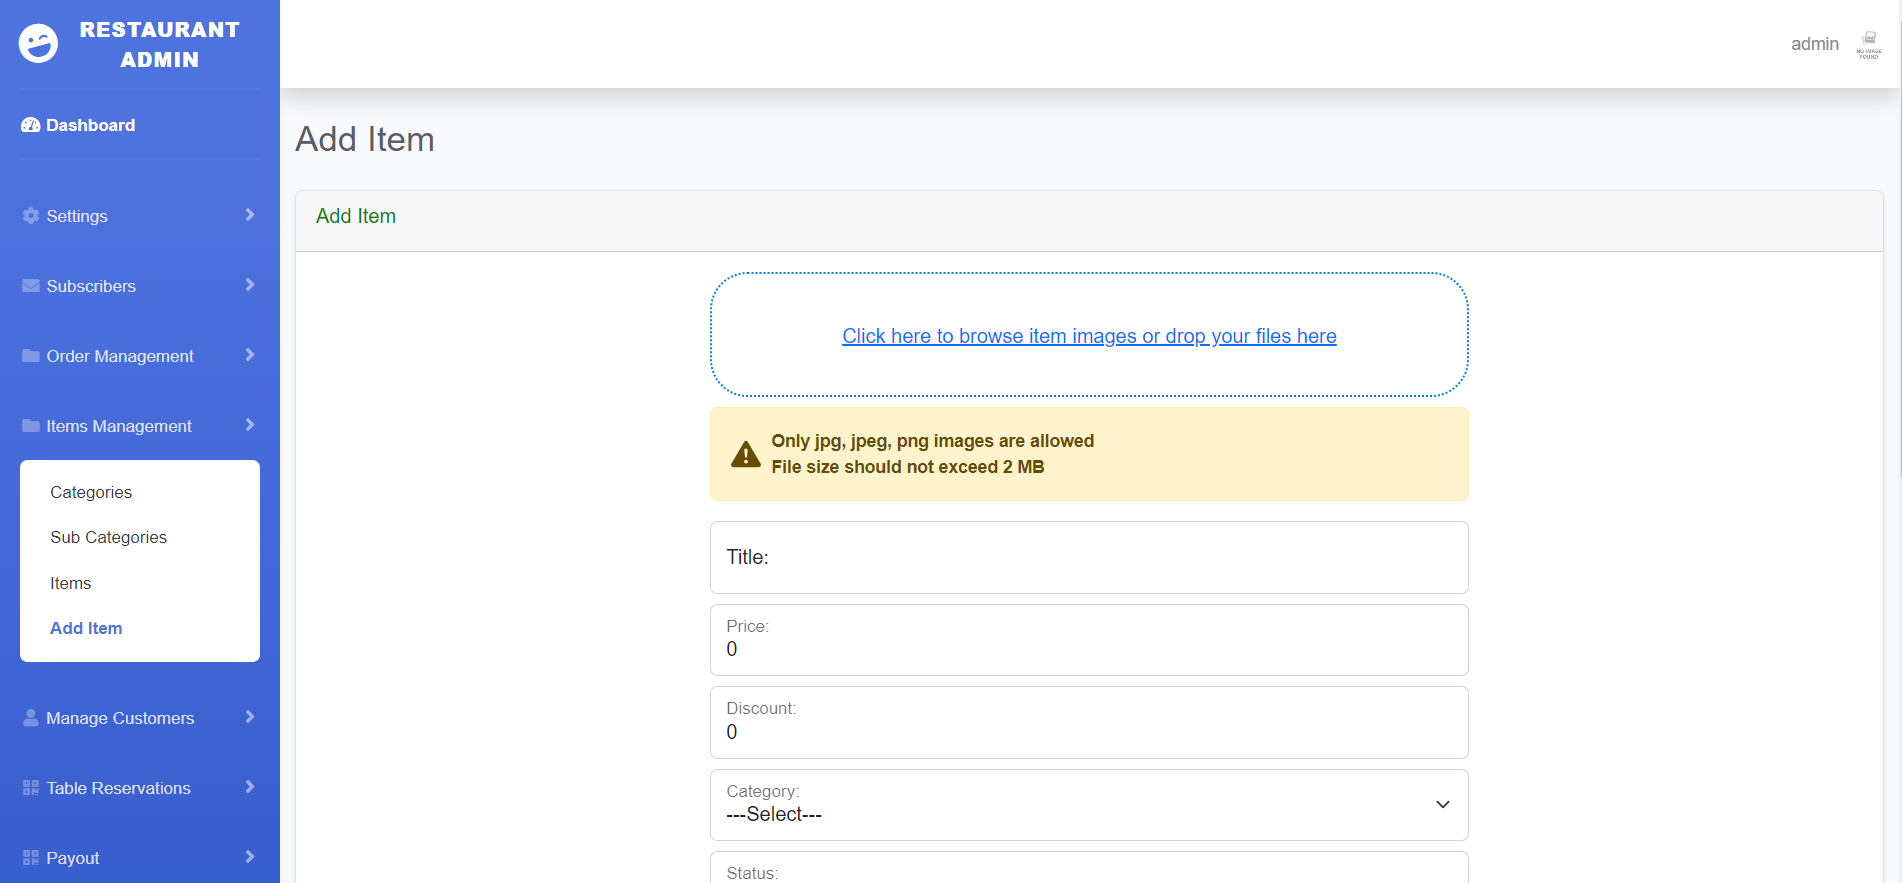The width and height of the screenshot is (1902, 883).
Task: Click into the Price input field
Action: [x=1088, y=648]
